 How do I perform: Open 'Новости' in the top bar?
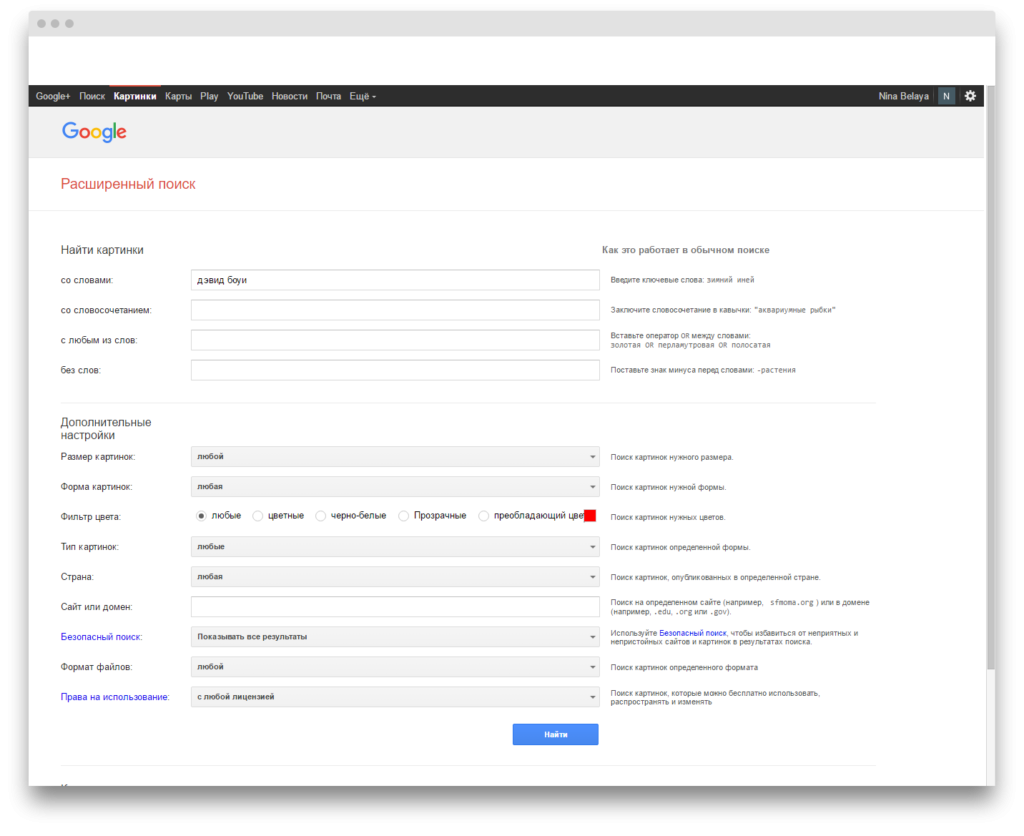[289, 96]
